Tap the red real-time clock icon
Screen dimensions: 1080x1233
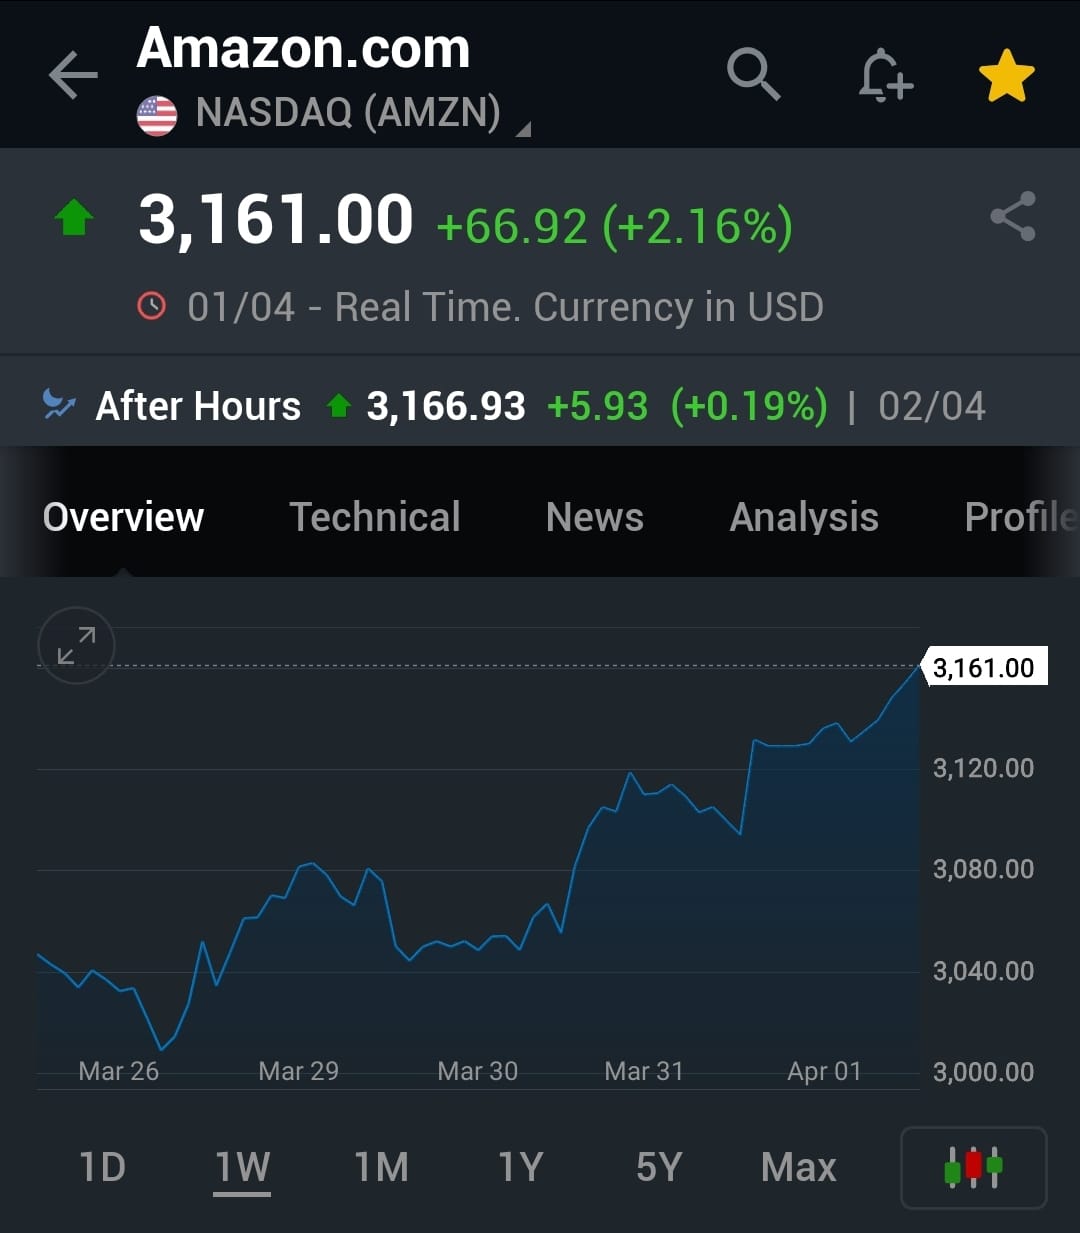click(151, 306)
